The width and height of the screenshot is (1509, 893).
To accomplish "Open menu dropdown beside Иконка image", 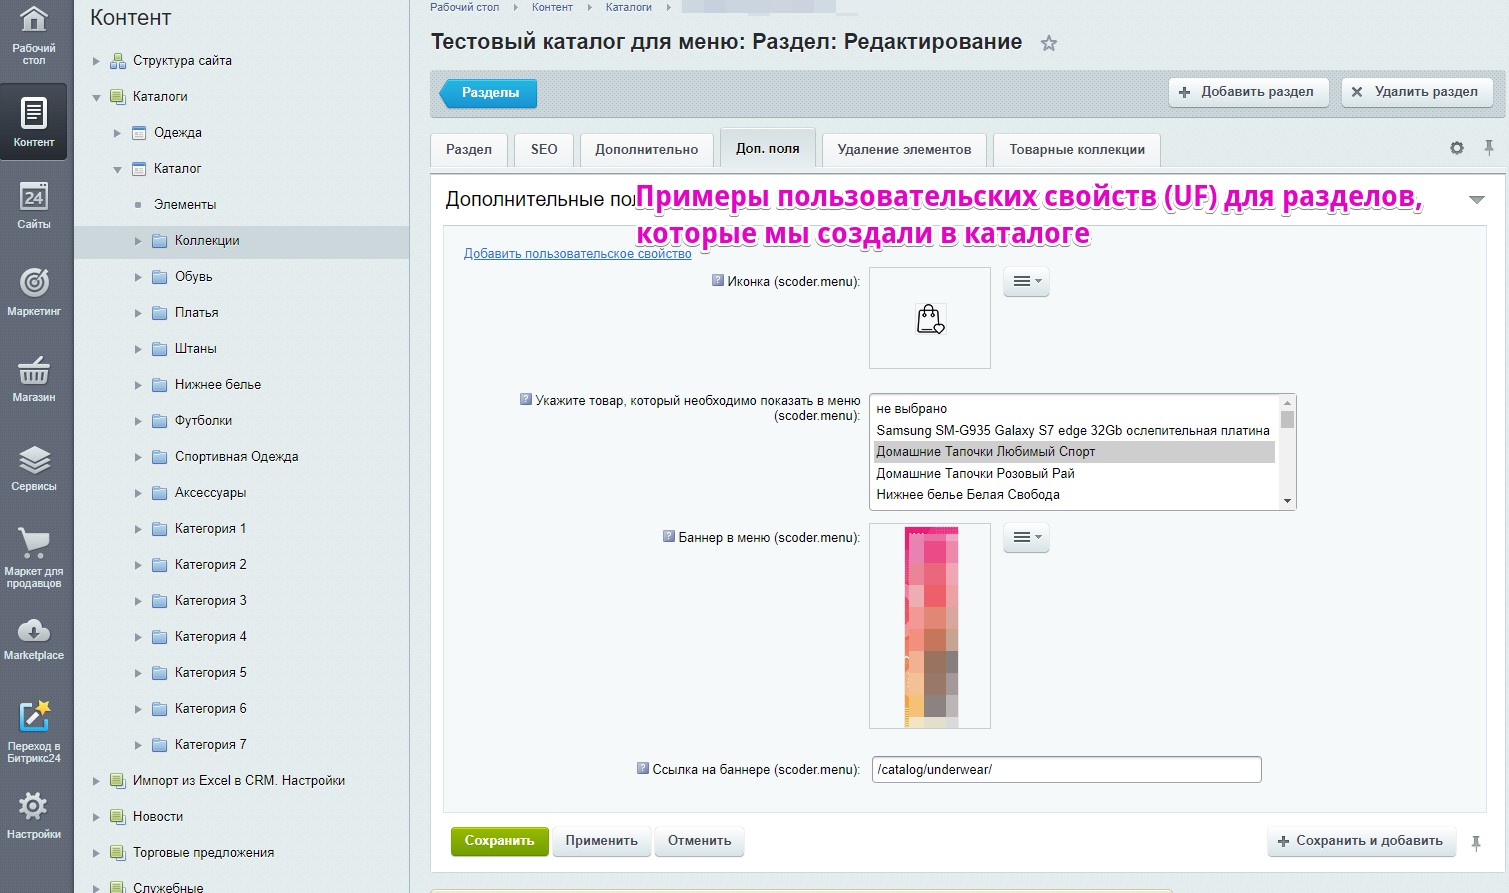I will 1026,282.
